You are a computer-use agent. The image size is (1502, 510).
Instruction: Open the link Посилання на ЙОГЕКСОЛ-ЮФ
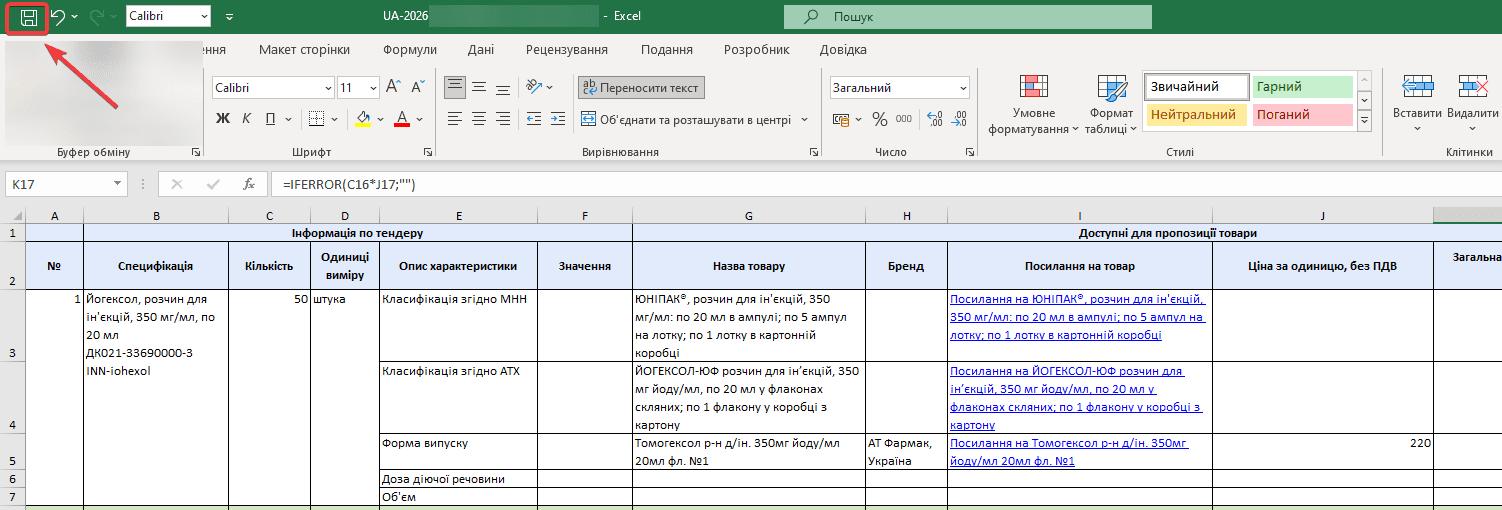pyautogui.click(x=1076, y=398)
